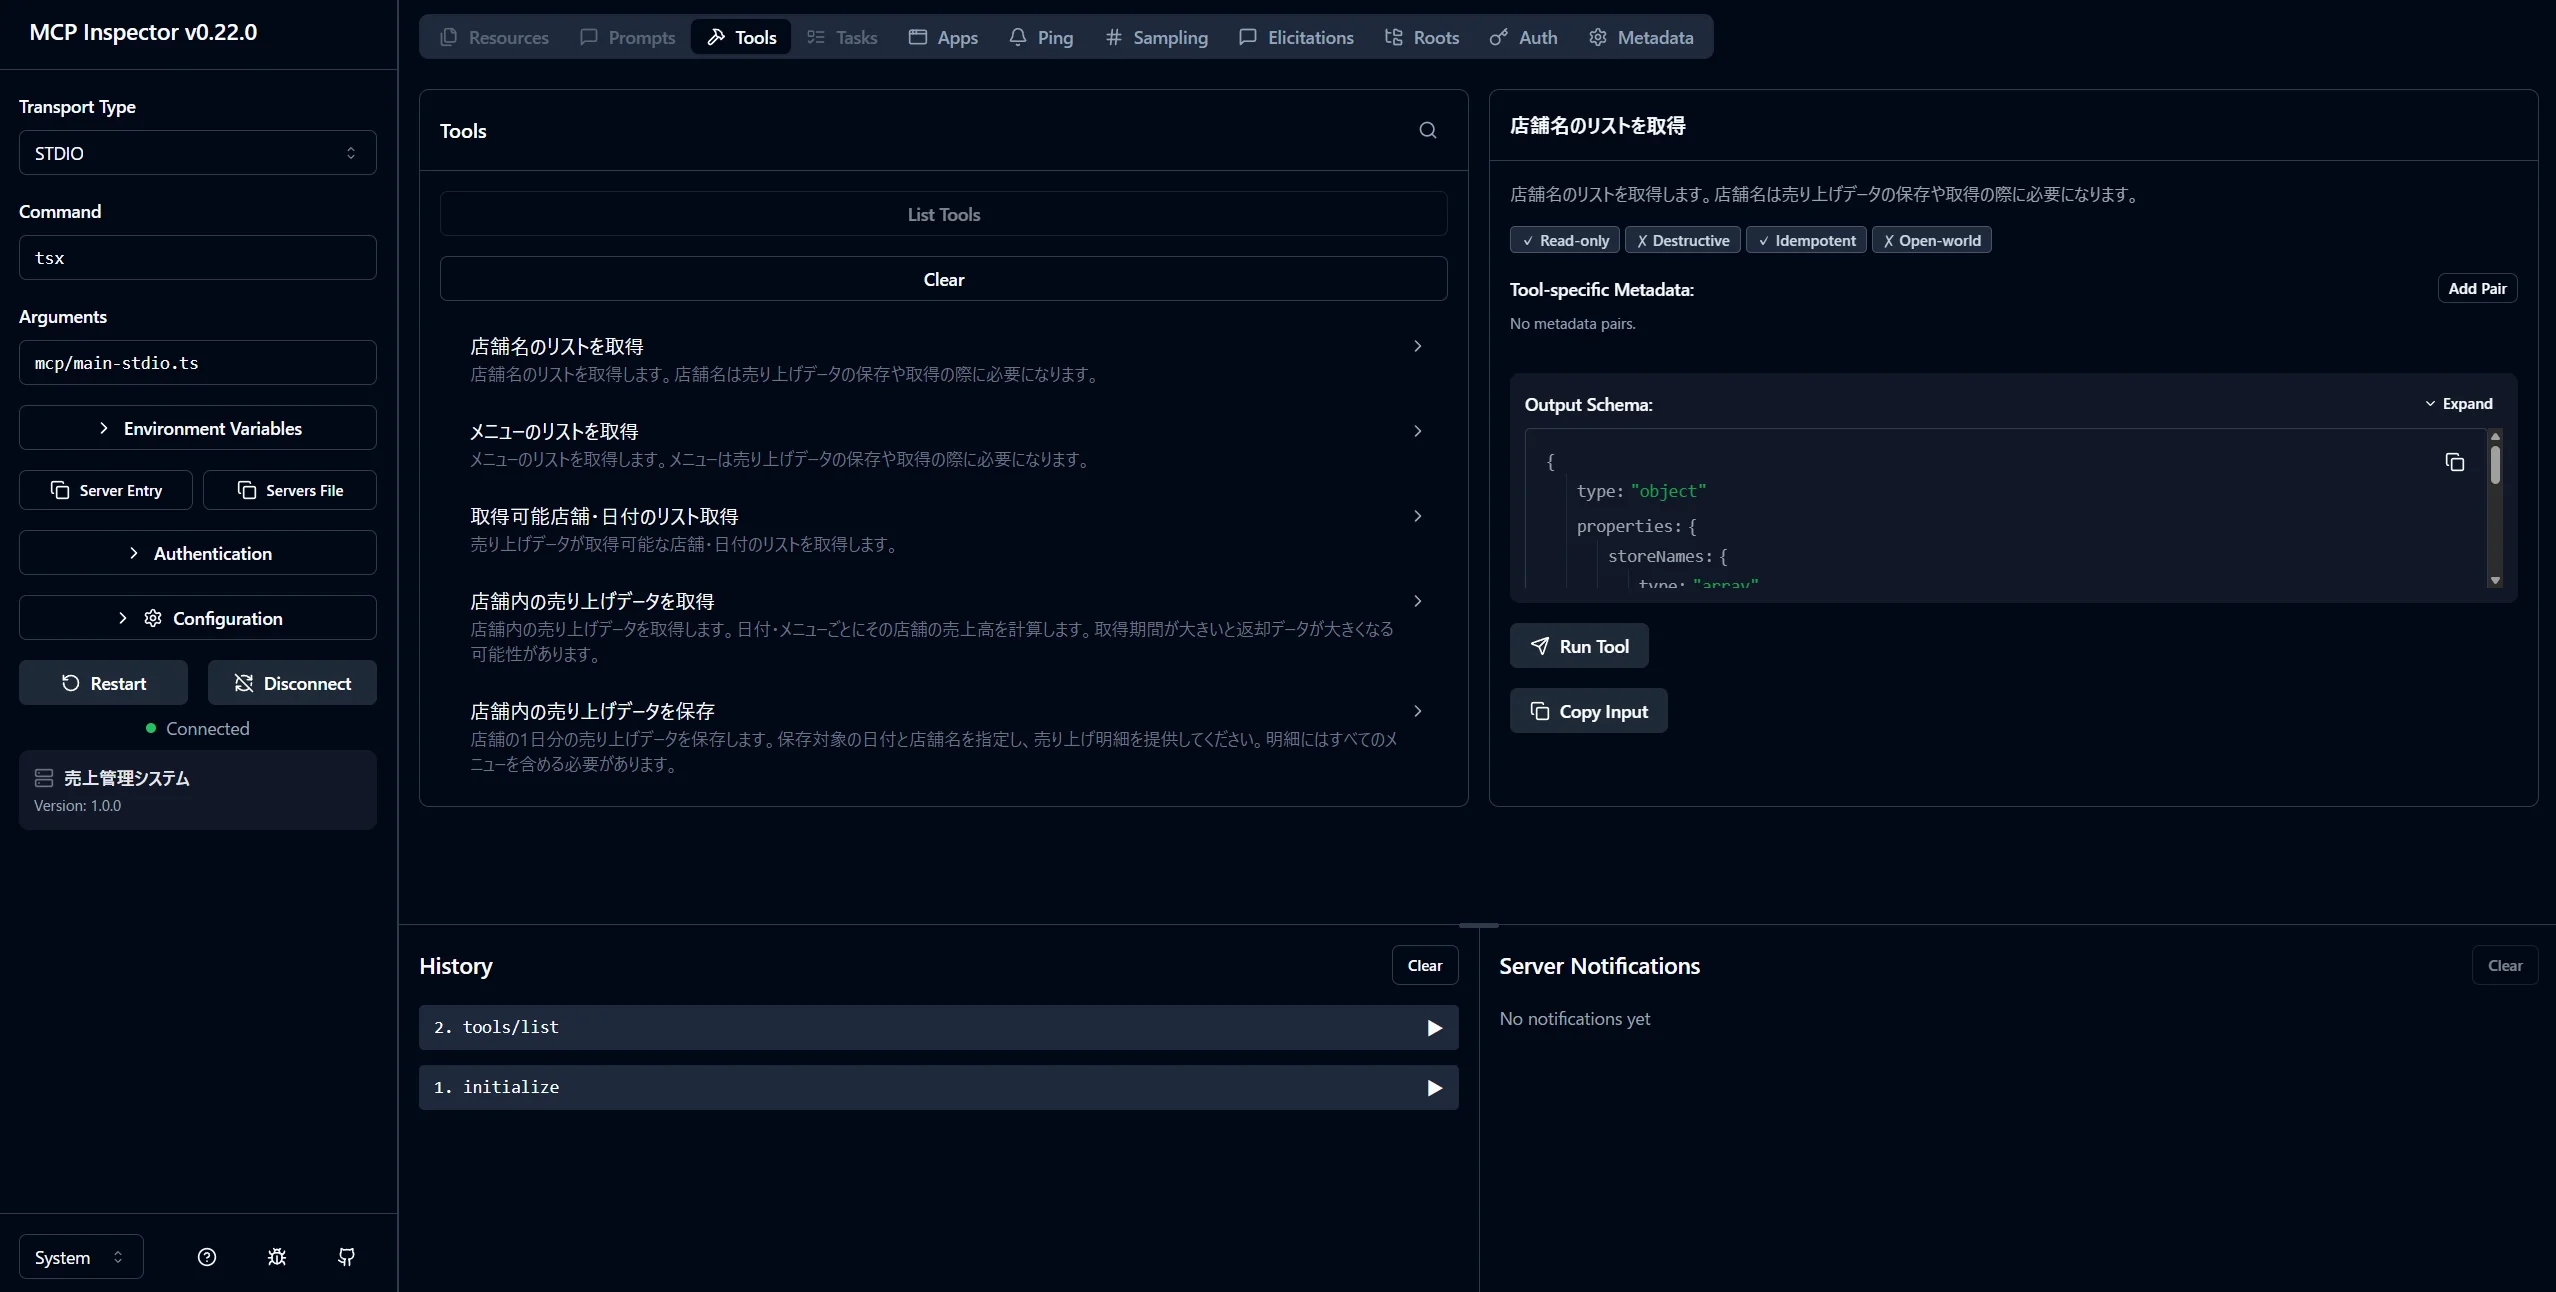Switch to the Resources tab
This screenshot has width=2556, height=1292.
494,37
